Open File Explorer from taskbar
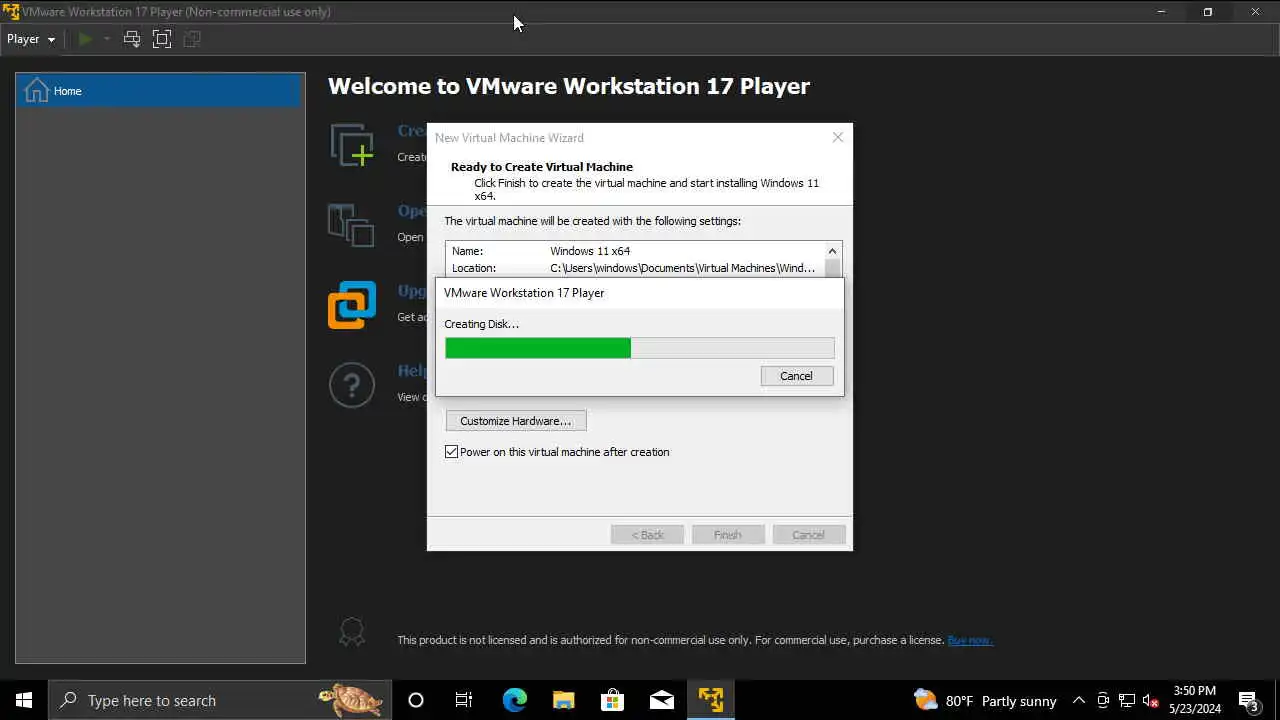 (563, 700)
